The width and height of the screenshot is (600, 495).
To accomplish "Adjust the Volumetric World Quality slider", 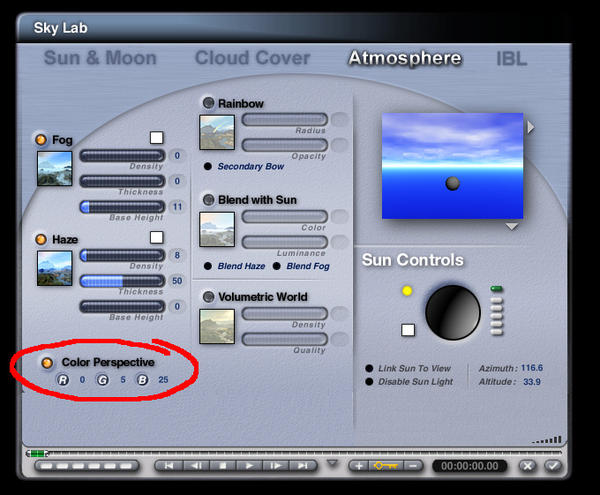I will (x=285, y=339).
